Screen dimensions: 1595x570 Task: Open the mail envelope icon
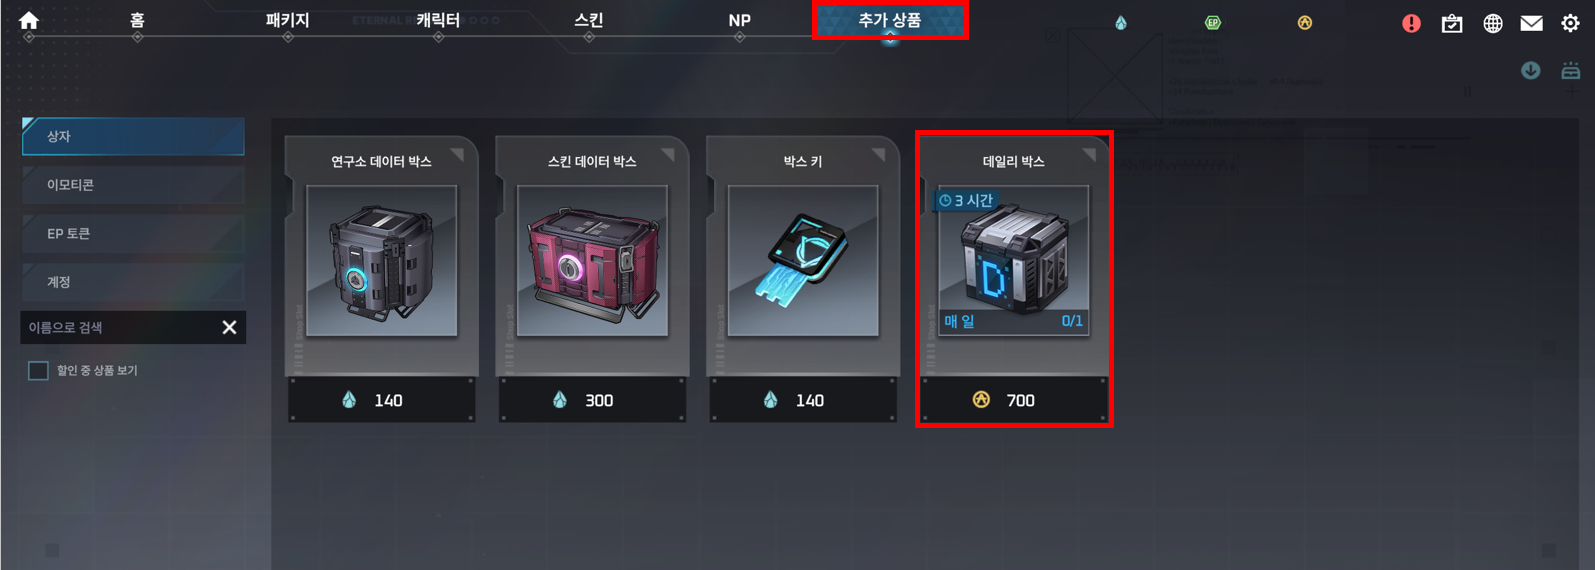coord(1531,23)
